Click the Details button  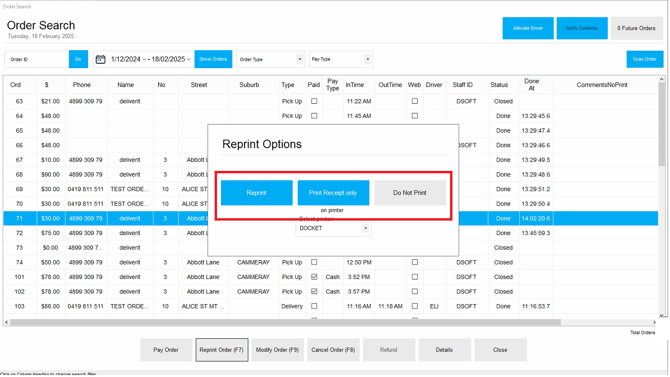pos(444,350)
